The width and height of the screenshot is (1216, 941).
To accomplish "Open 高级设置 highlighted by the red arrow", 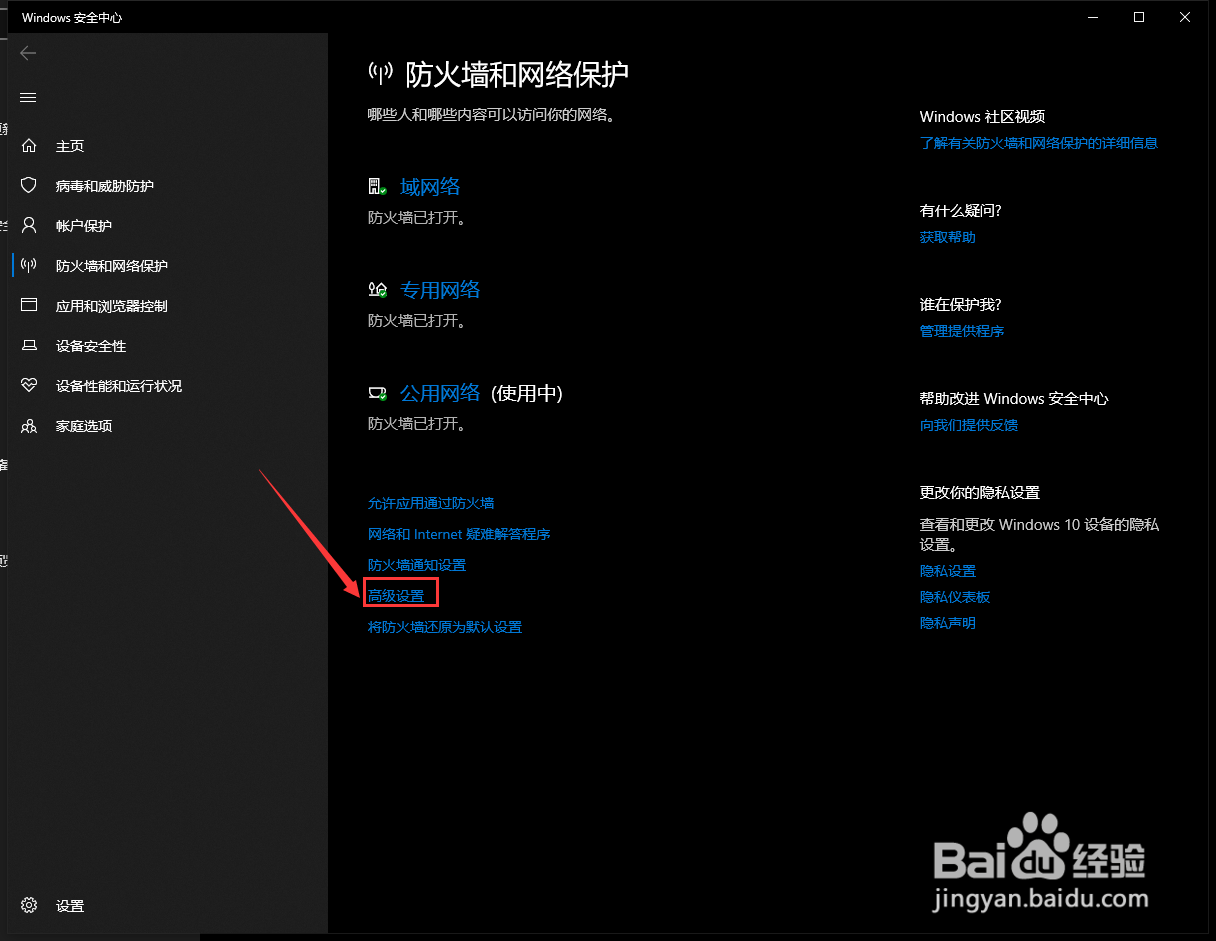I will point(400,592).
